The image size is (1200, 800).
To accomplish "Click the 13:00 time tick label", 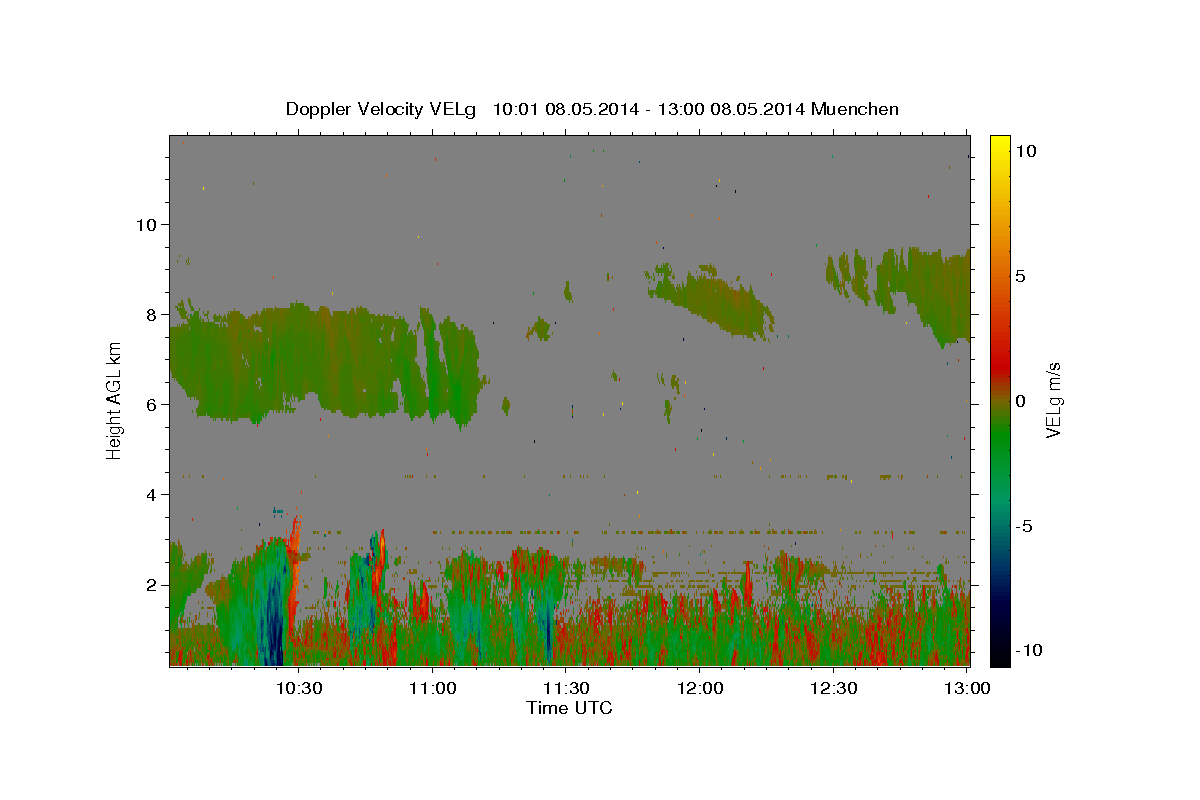I will (968, 688).
